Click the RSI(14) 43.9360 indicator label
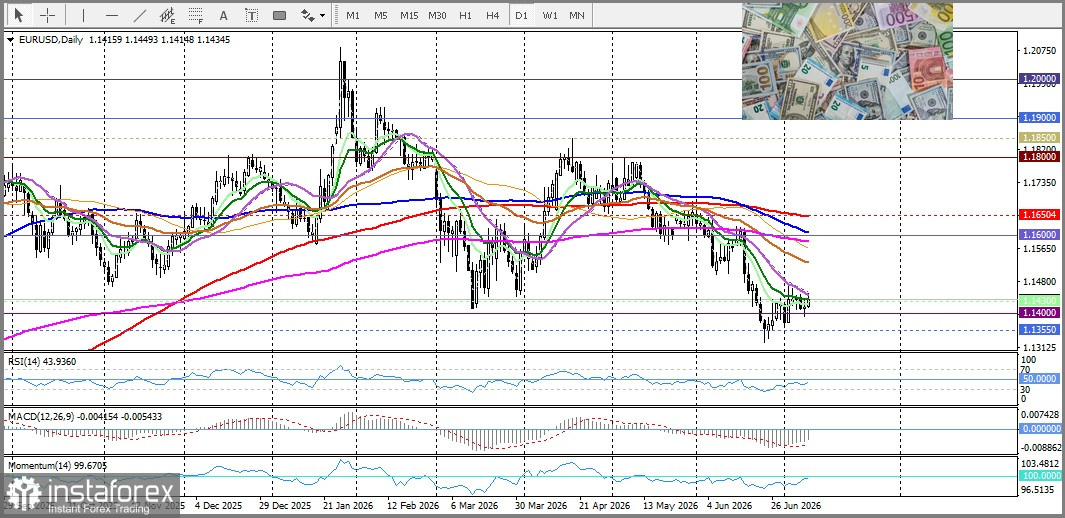This screenshot has width=1065, height=518. click(42, 361)
